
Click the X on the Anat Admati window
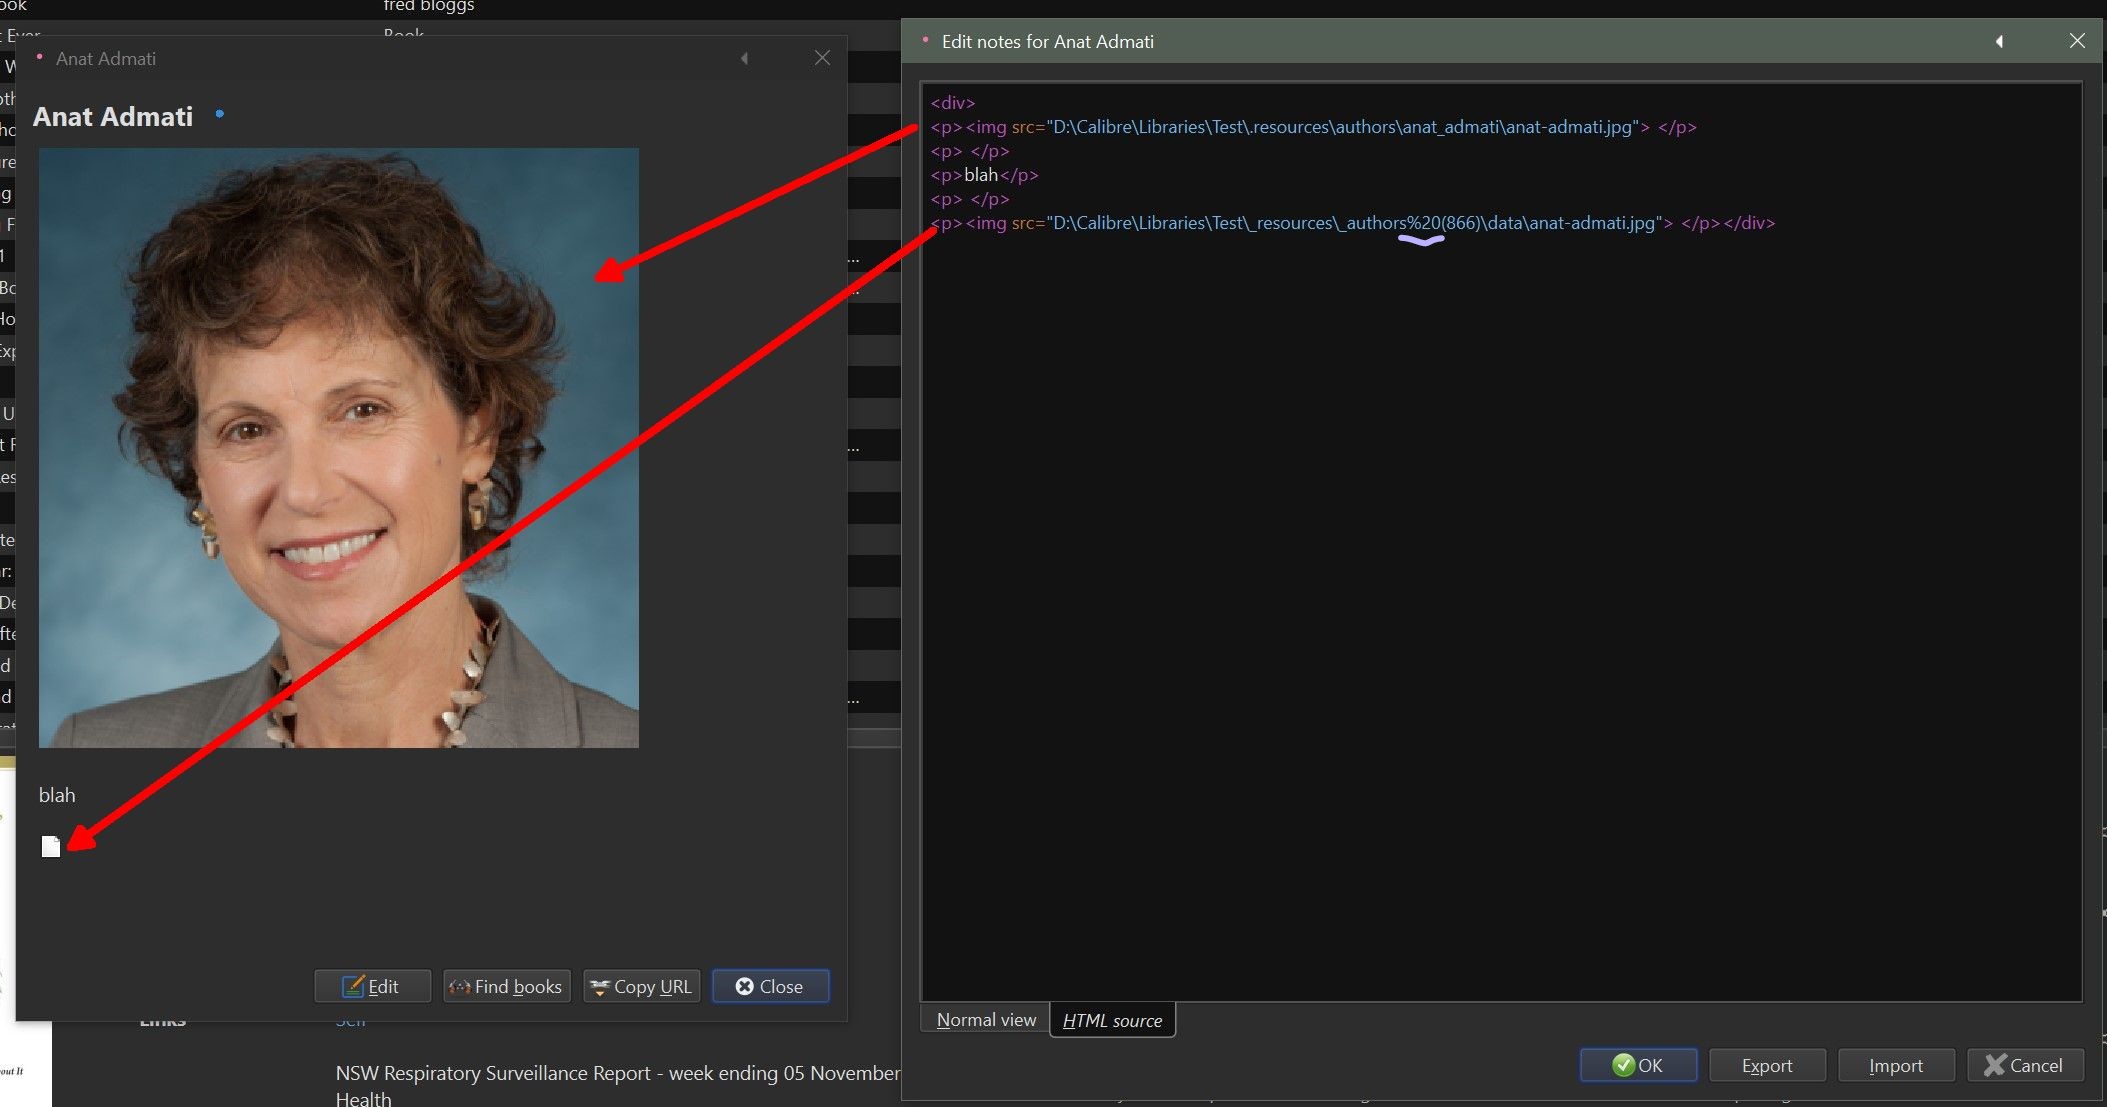[x=822, y=58]
